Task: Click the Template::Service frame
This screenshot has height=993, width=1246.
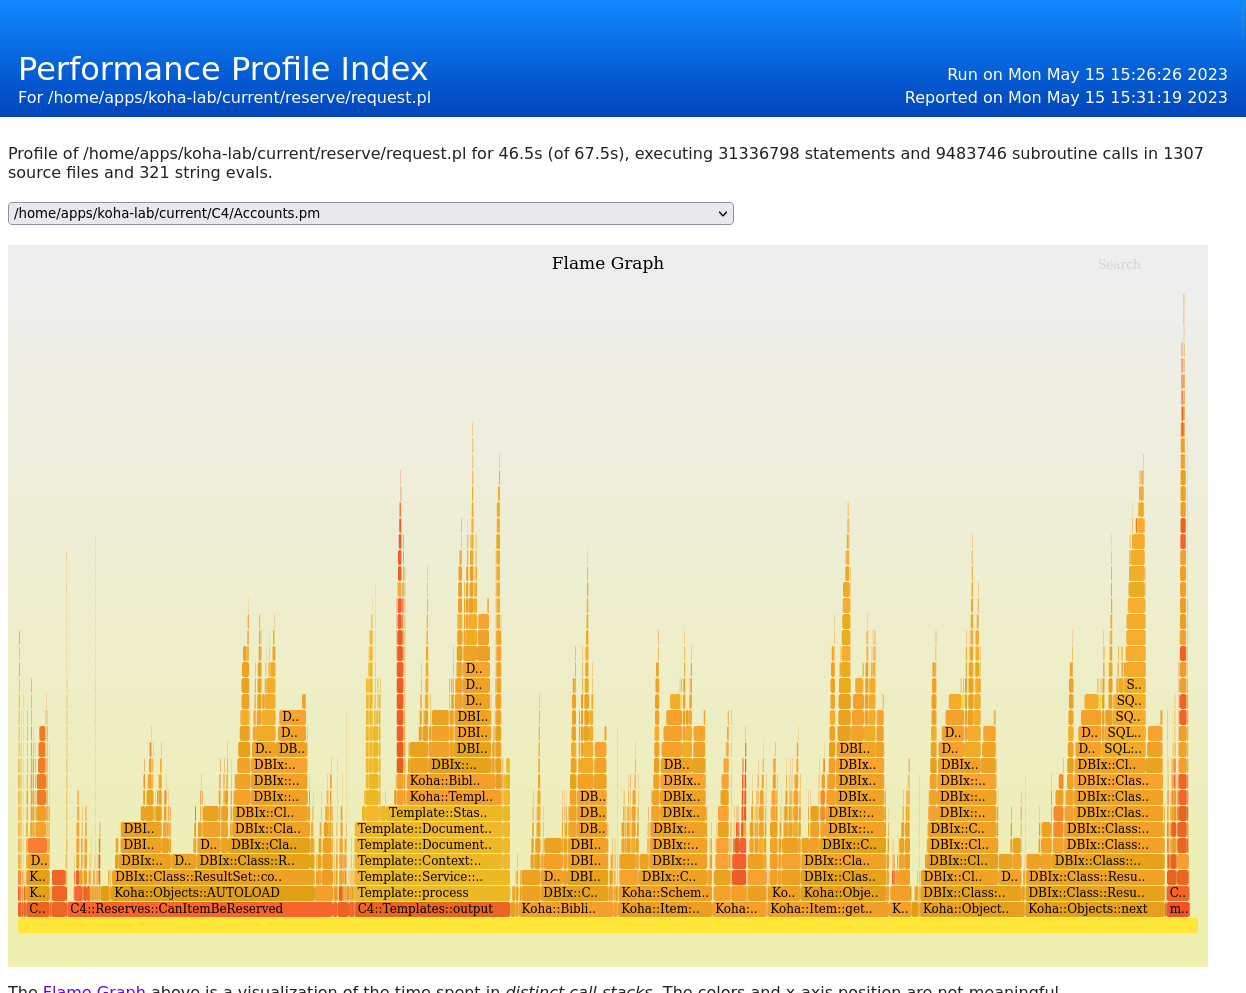Action: click(420, 877)
